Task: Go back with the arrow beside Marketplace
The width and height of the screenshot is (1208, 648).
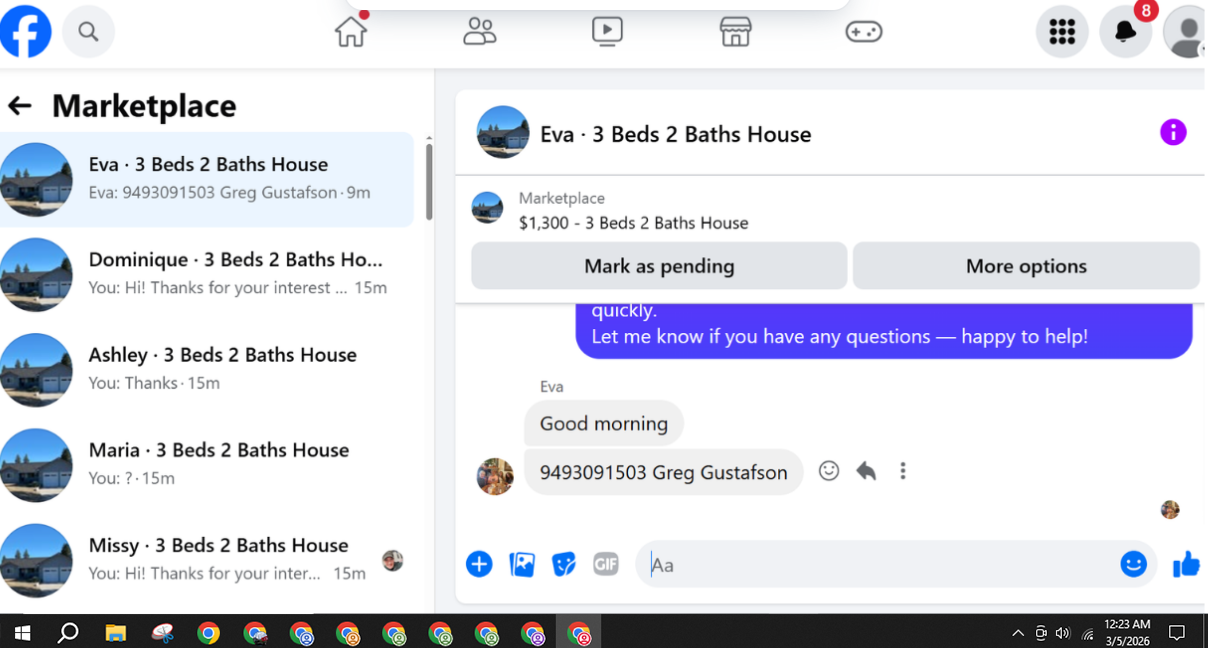Action: [20, 106]
